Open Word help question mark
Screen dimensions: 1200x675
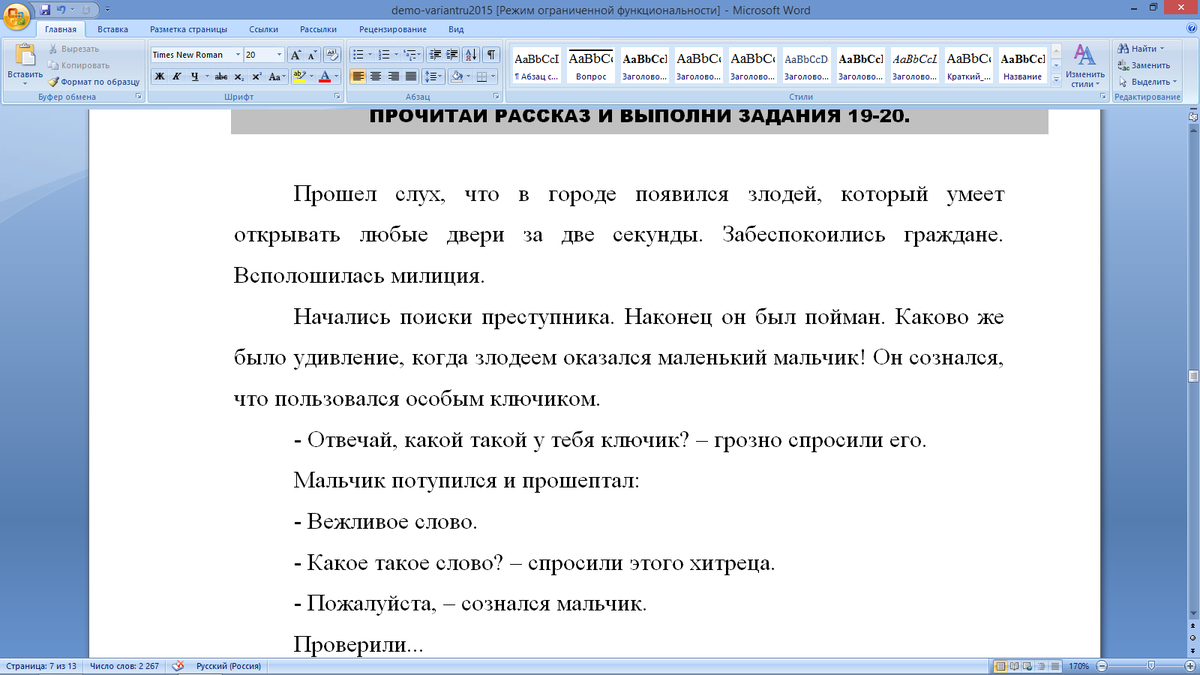[1189, 29]
